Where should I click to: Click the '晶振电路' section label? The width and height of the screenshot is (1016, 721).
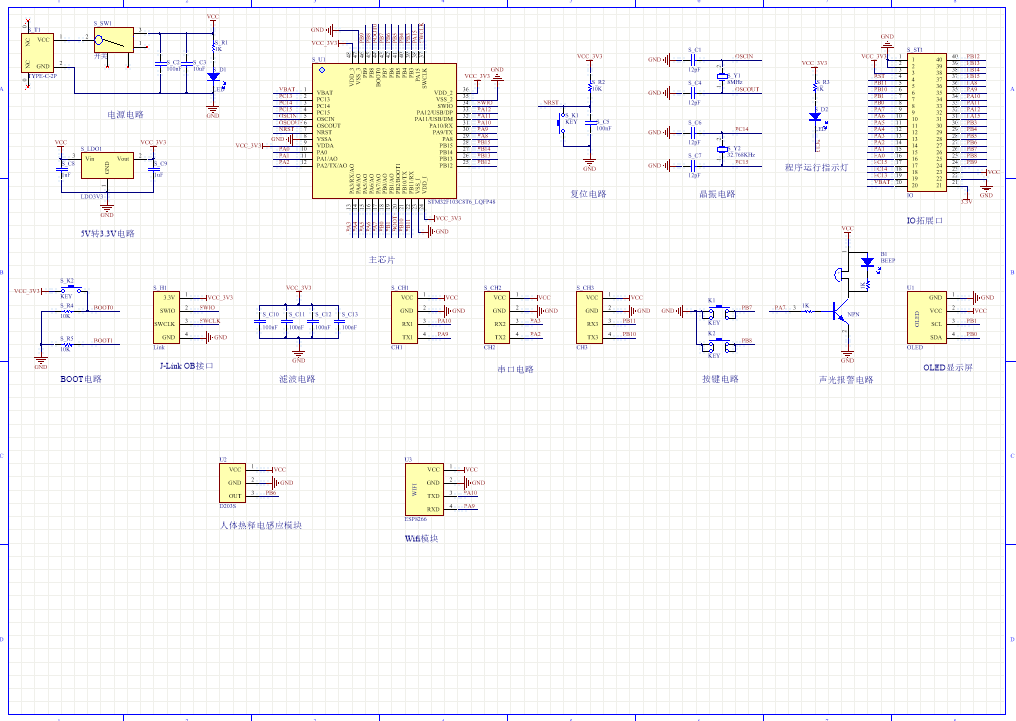coord(717,194)
